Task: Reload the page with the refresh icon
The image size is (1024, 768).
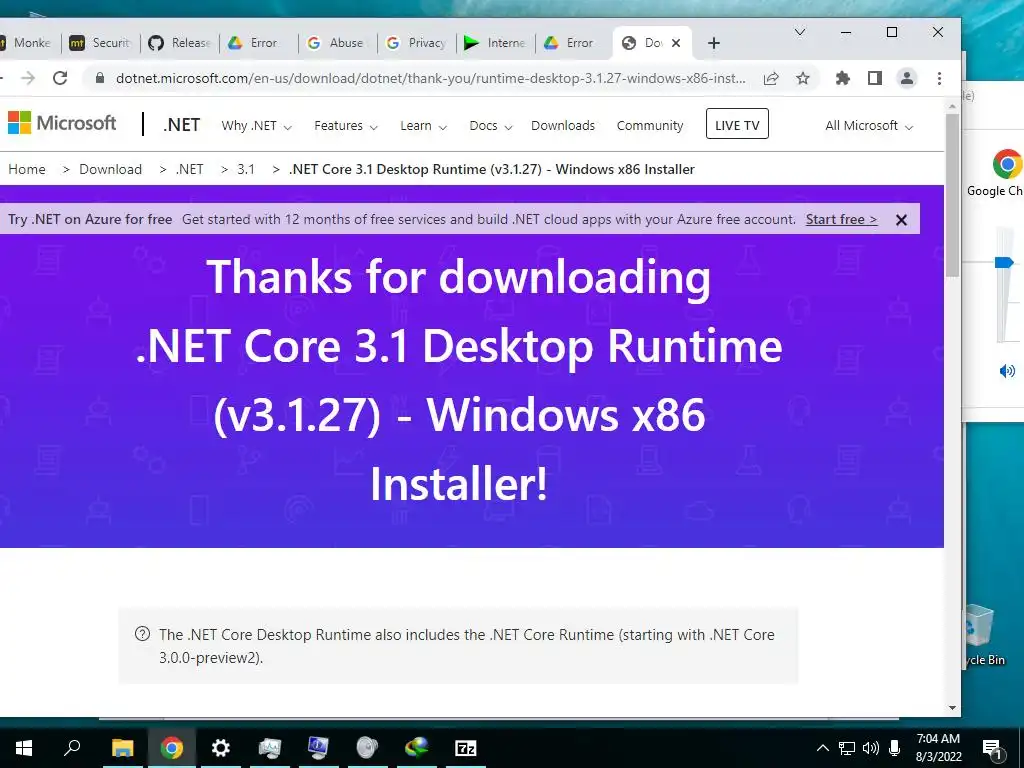Action: pyautogui.click(x=60, y=78)
